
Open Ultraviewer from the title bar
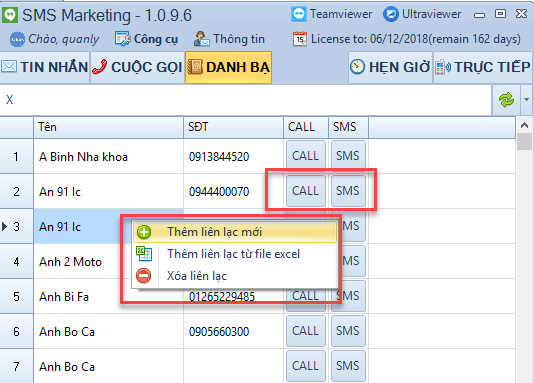(x=422, y=14)
